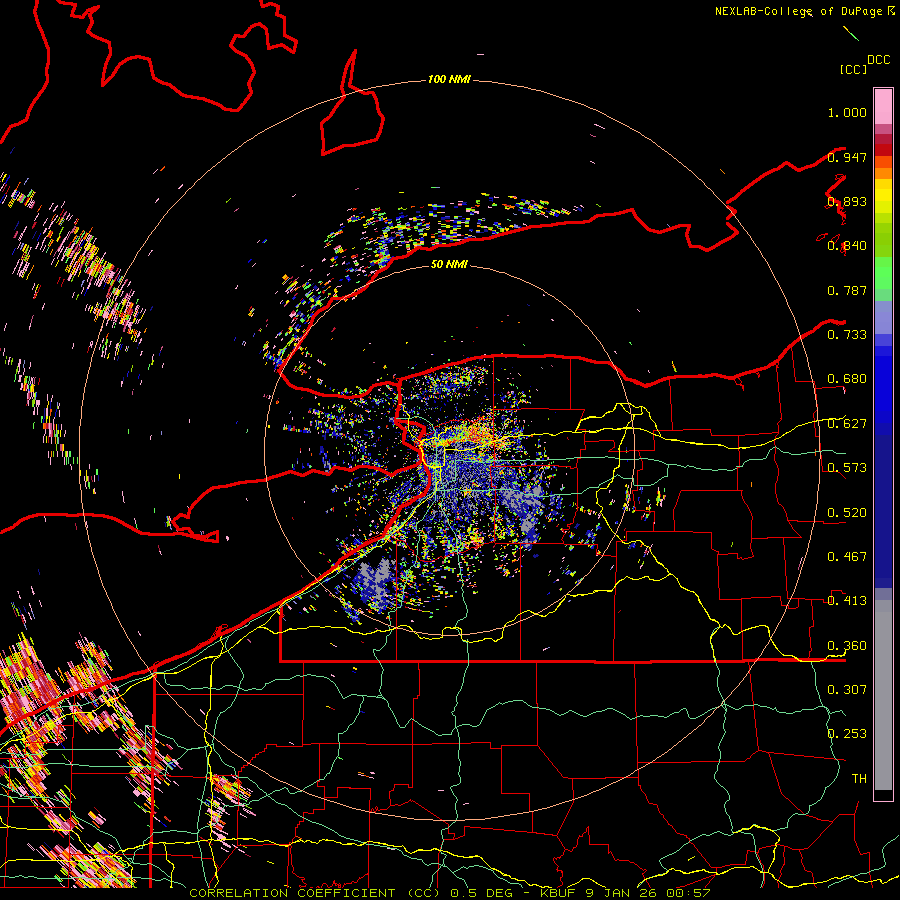
Task: Click the DCC legend title
Action: (x=878, y=59)
